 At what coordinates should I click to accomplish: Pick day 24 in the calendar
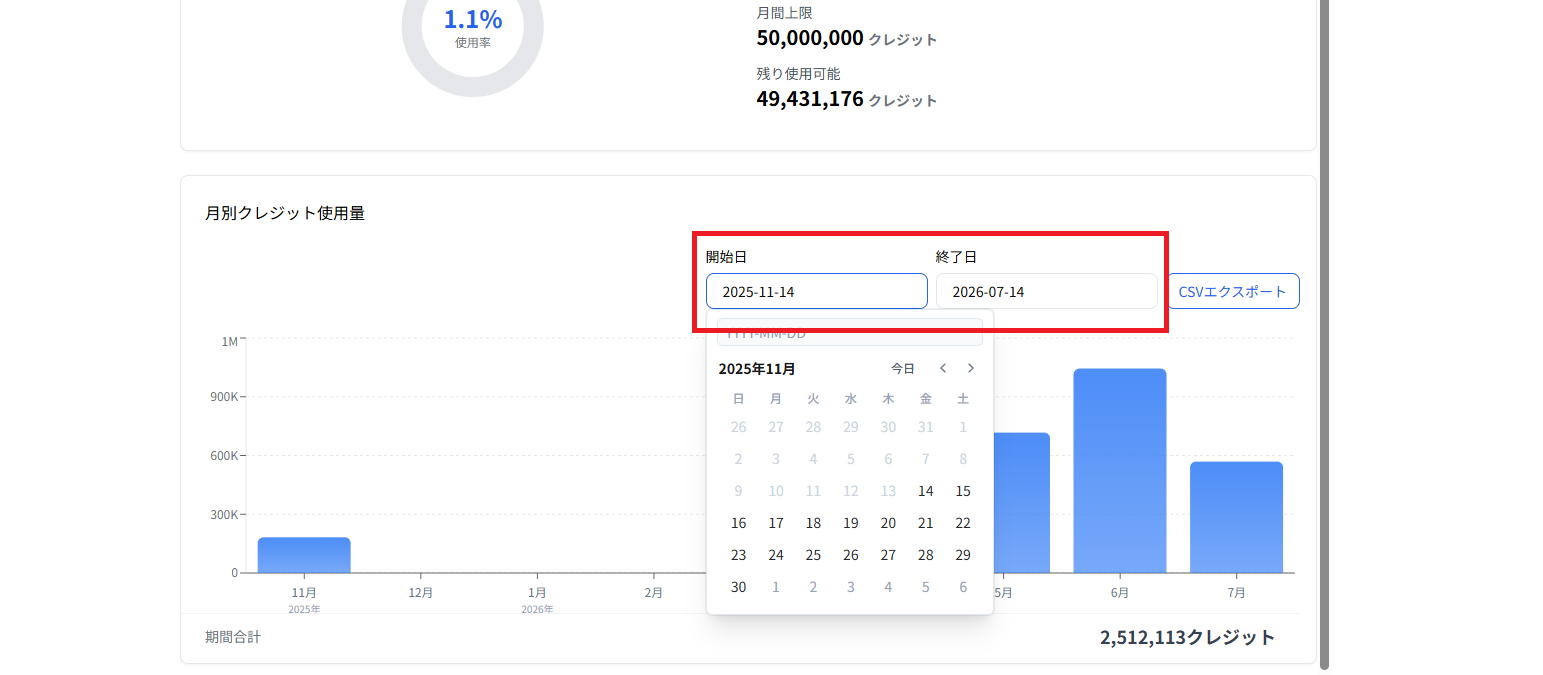776,555
